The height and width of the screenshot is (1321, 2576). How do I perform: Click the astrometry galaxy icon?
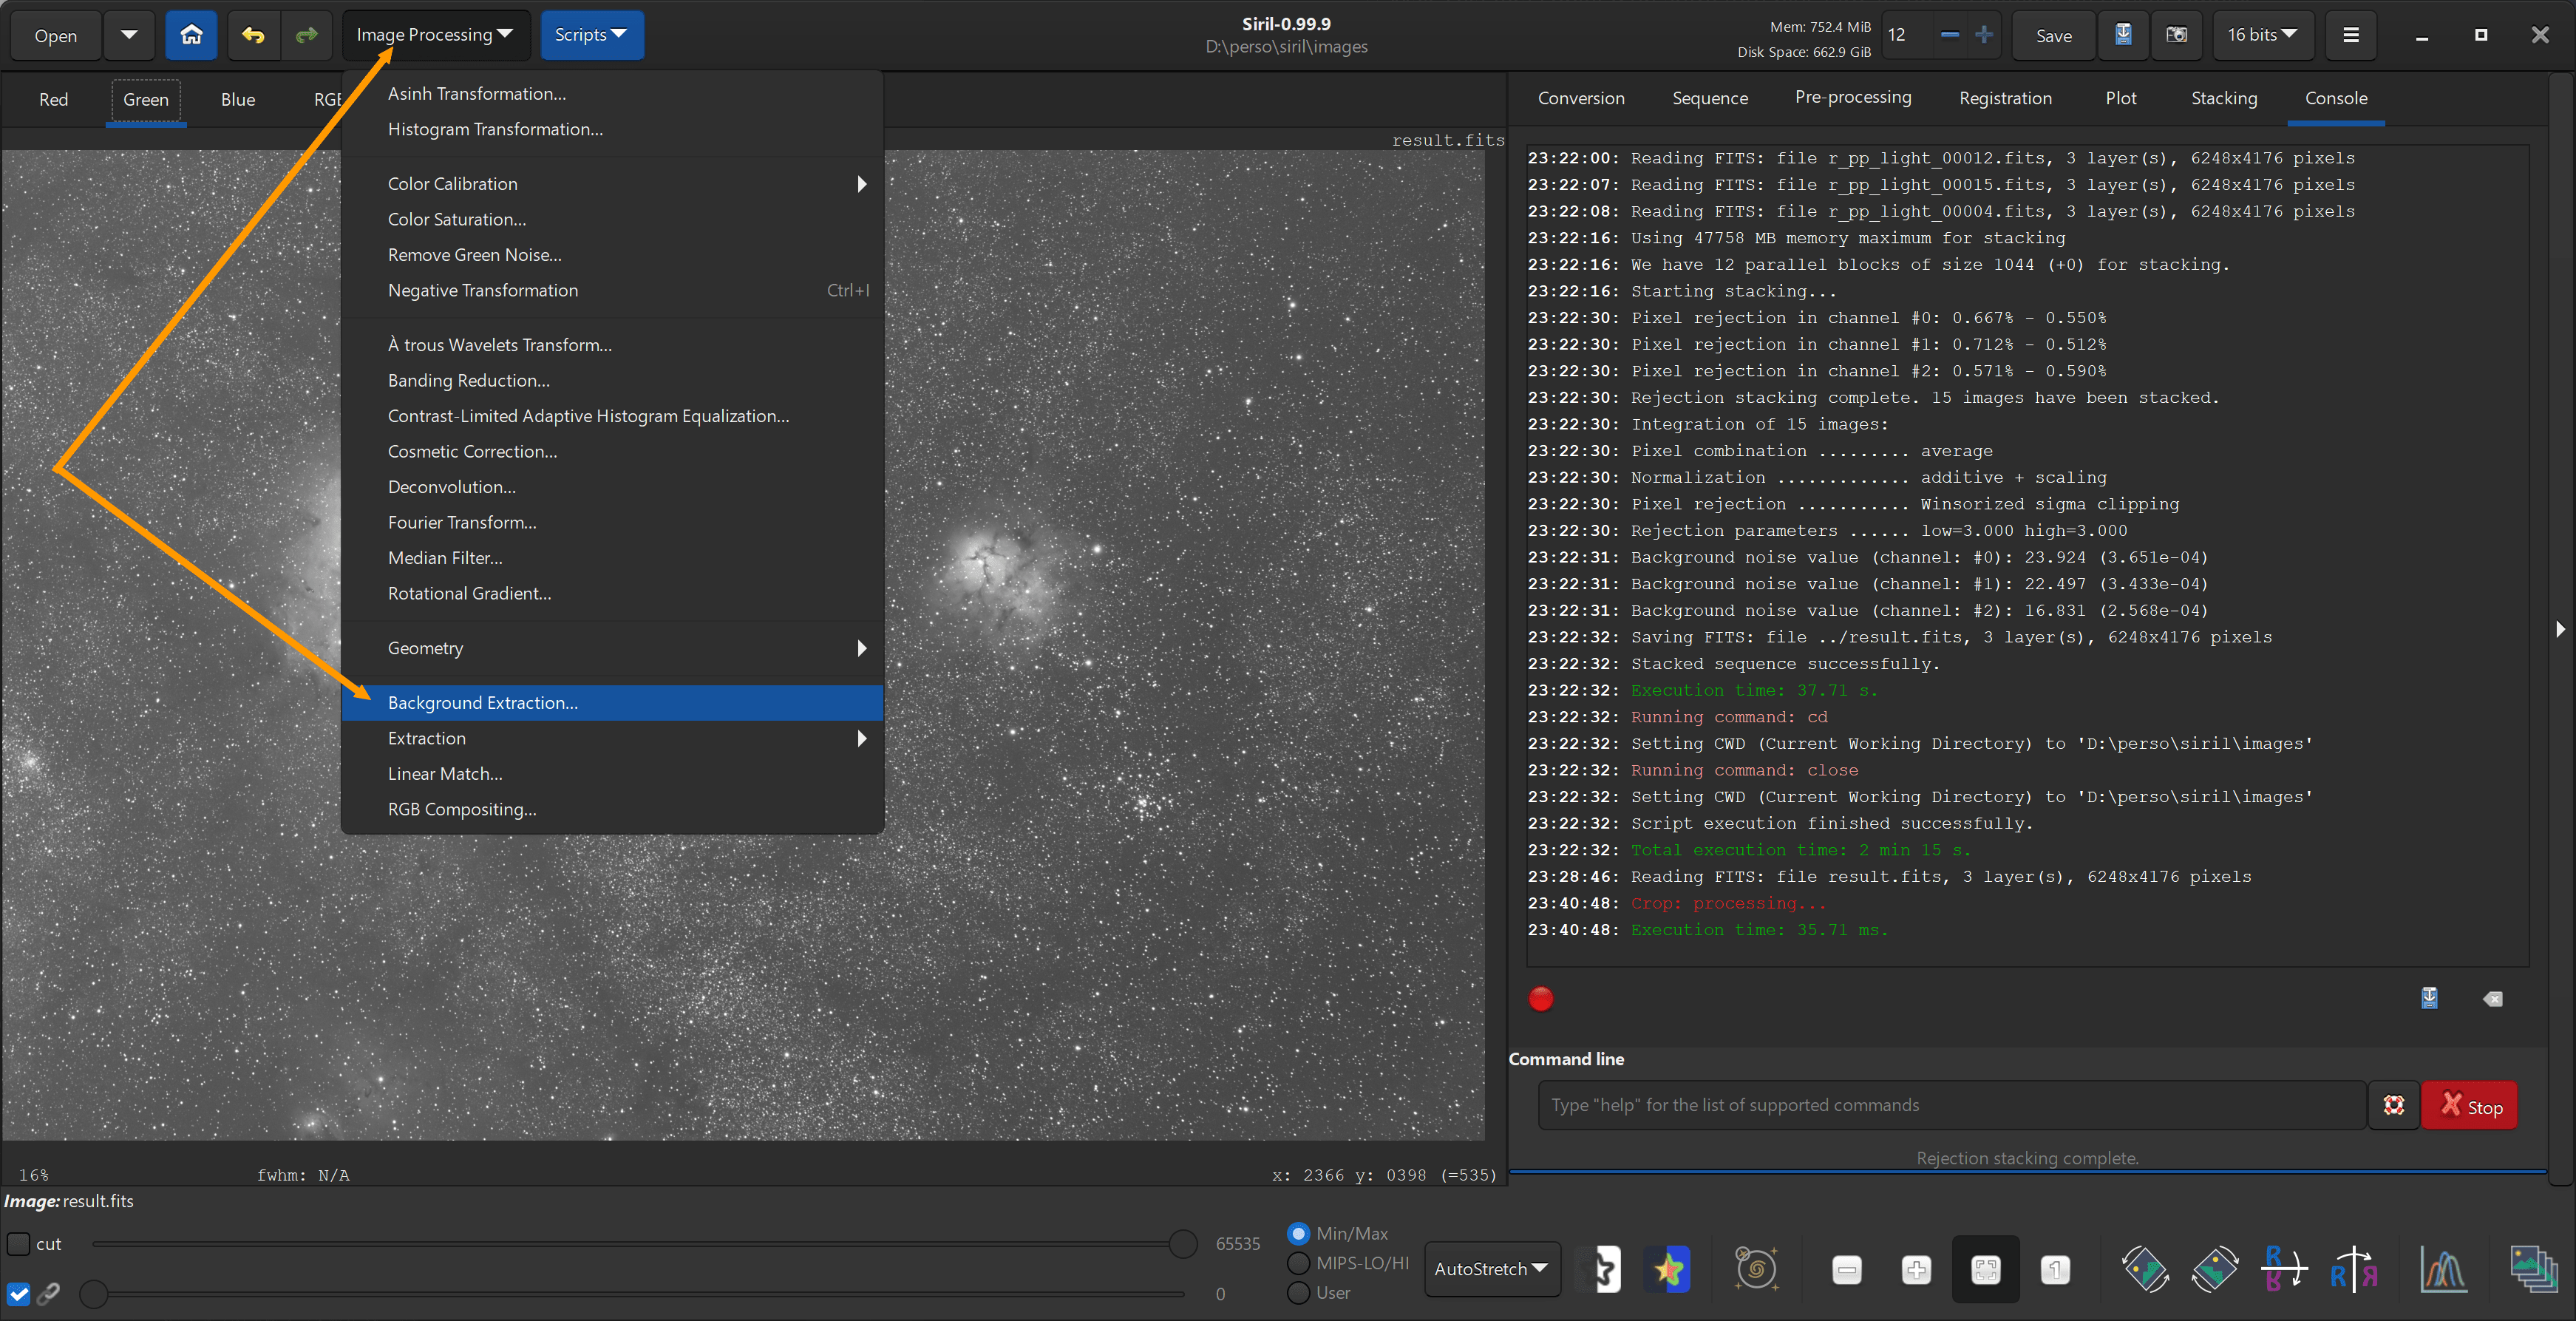coord(1755,1269)
